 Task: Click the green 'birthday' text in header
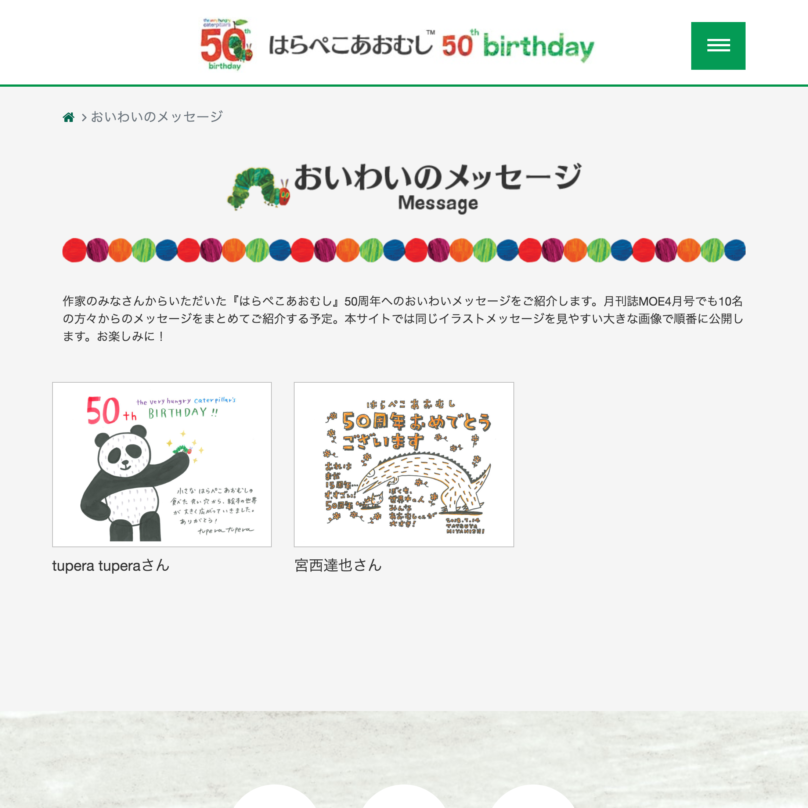(x=538, y=47)
